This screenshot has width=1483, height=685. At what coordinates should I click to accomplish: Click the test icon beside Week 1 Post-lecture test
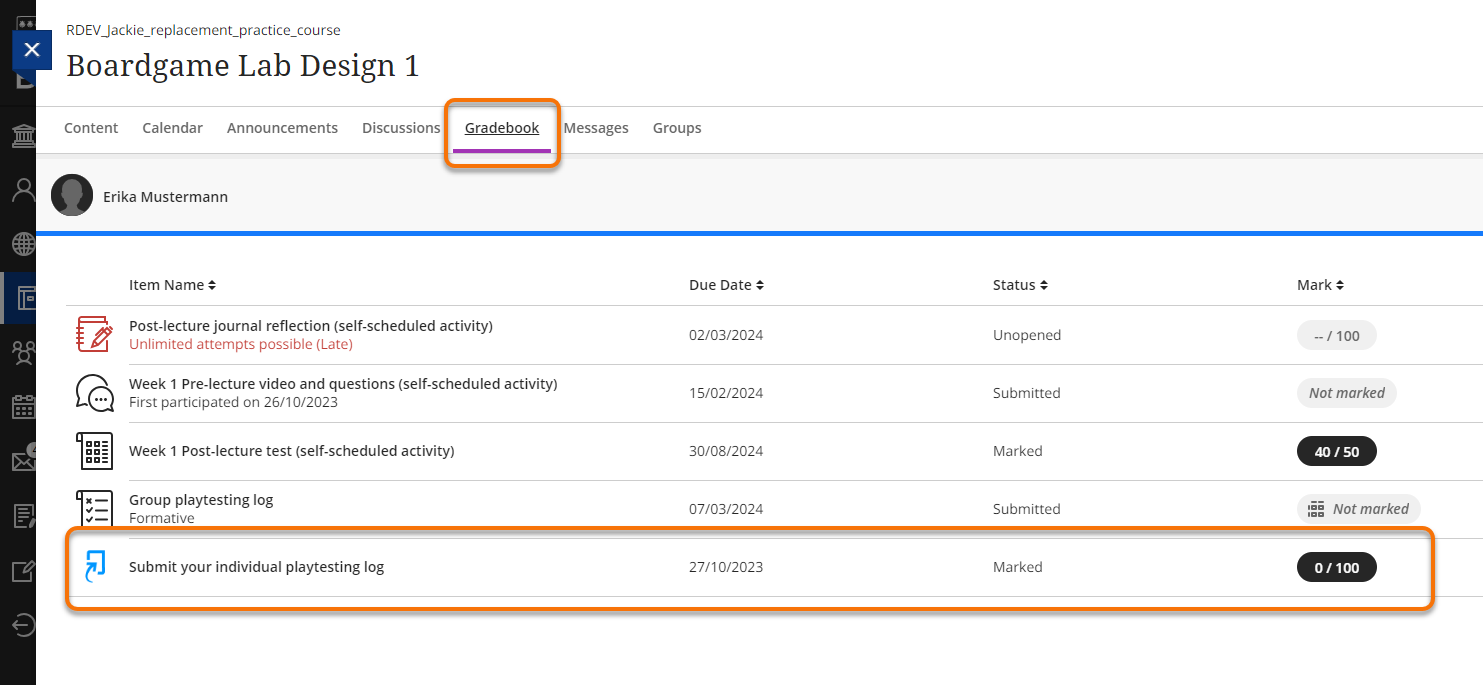[x=95, y=451]
